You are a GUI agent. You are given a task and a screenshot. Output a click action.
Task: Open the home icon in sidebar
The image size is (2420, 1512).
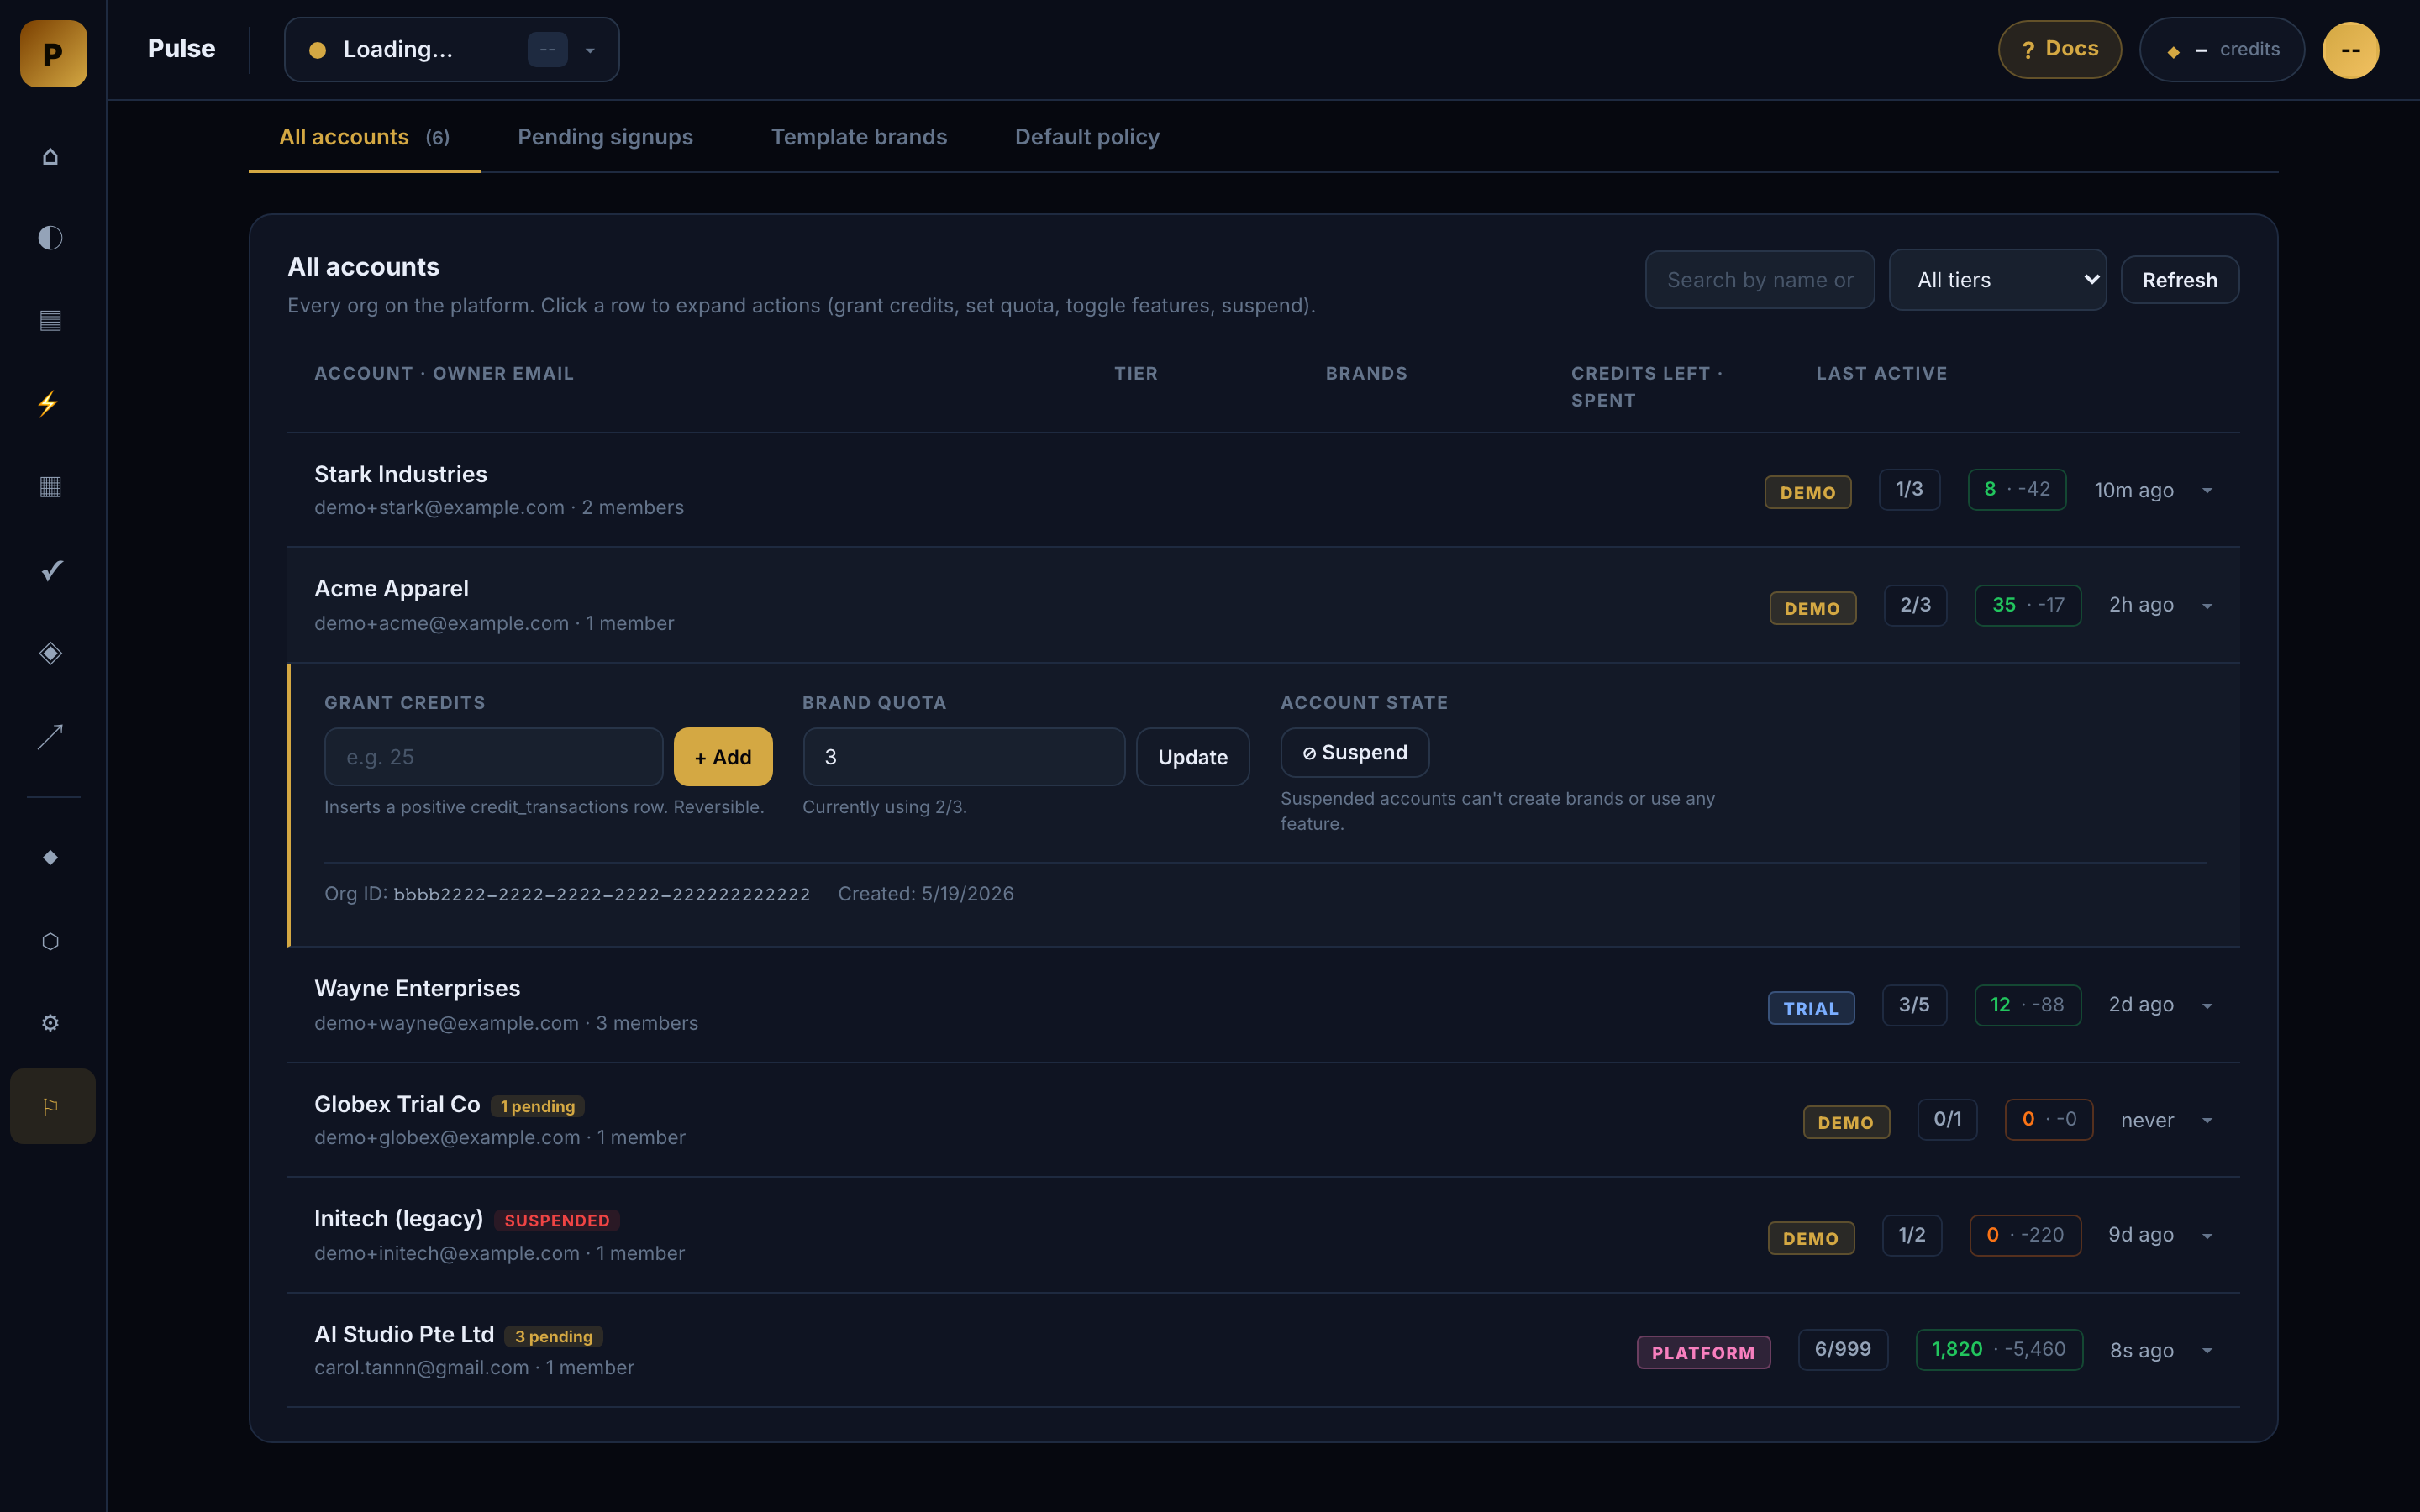[50, 156]
